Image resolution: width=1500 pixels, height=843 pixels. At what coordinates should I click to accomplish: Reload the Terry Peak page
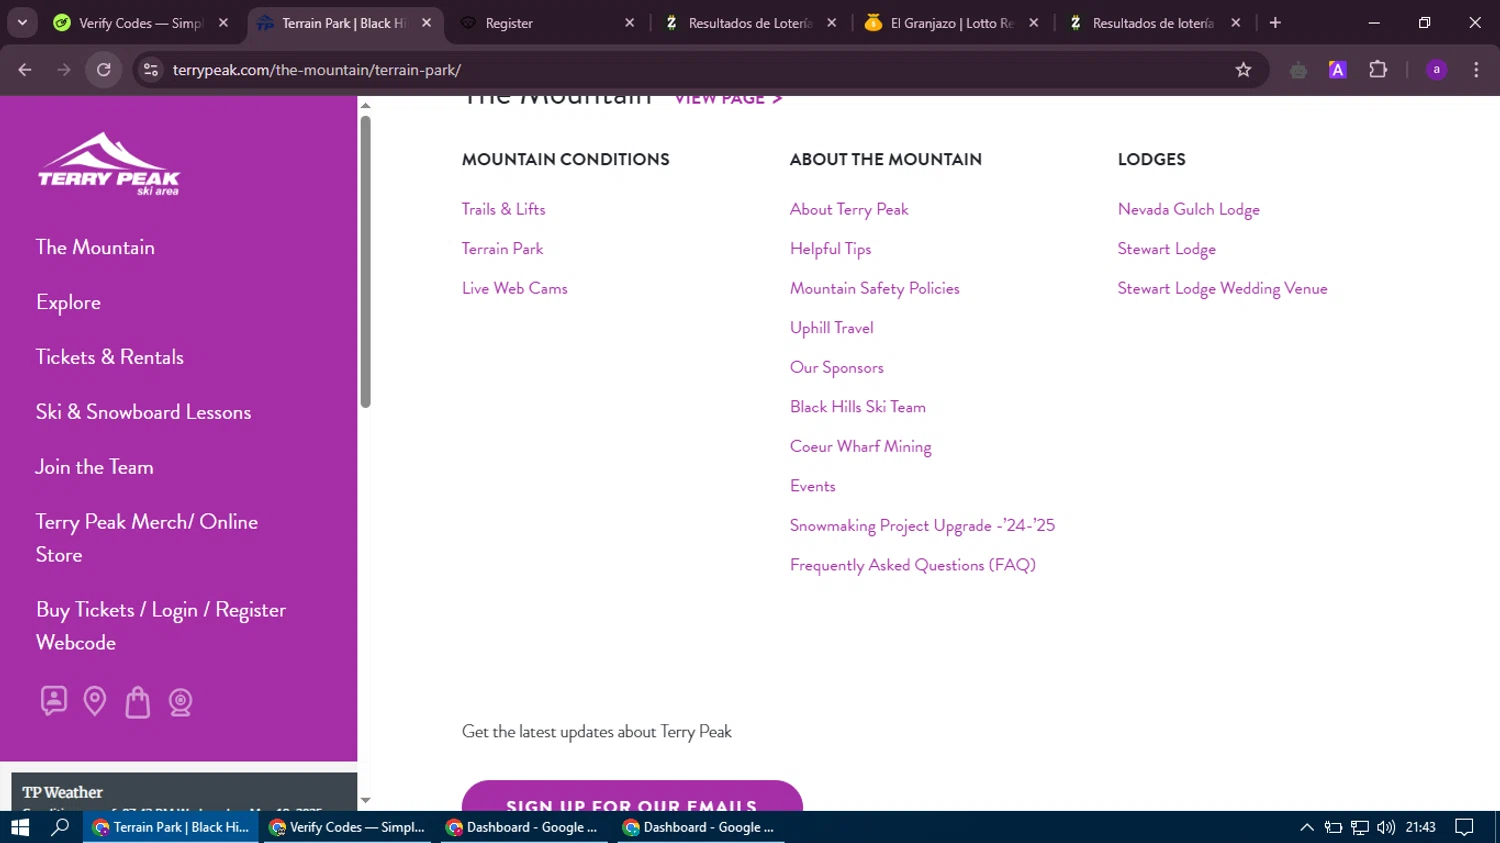click(104, 69)
